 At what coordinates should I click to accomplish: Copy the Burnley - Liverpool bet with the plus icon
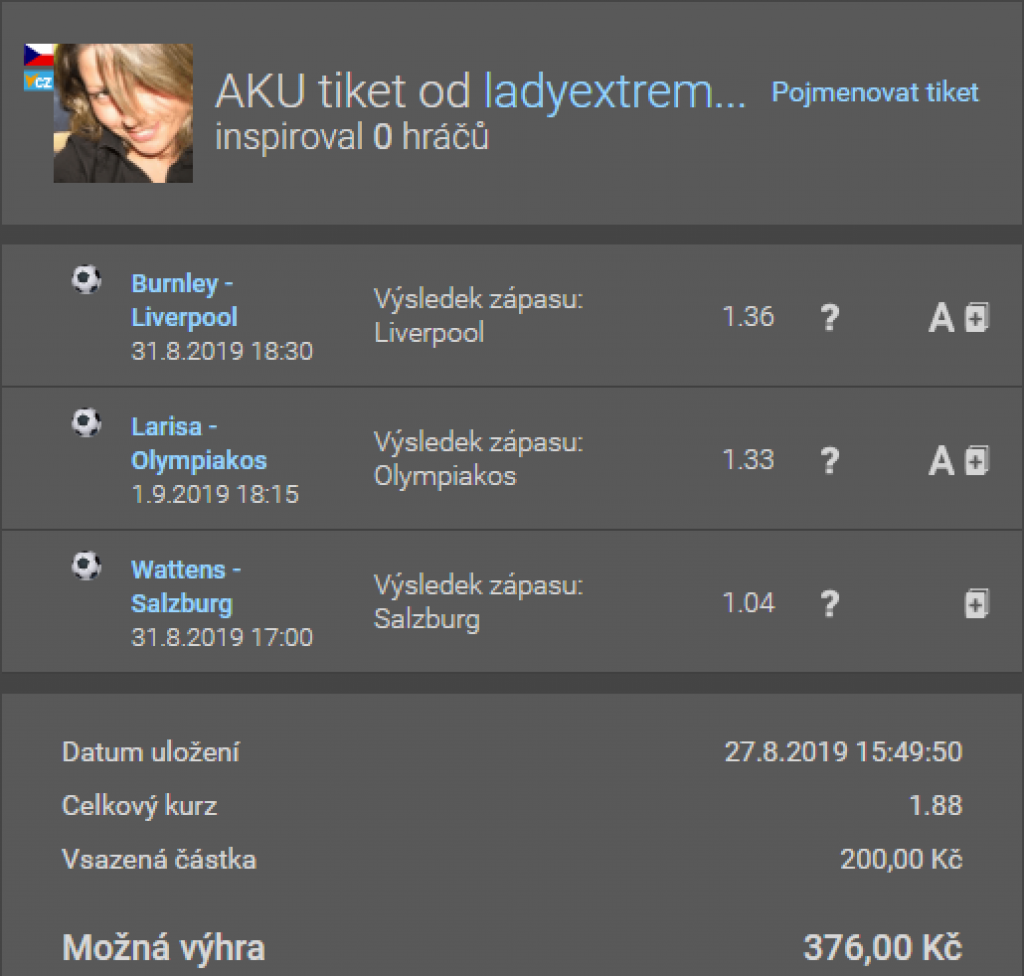tap(976, 318)
